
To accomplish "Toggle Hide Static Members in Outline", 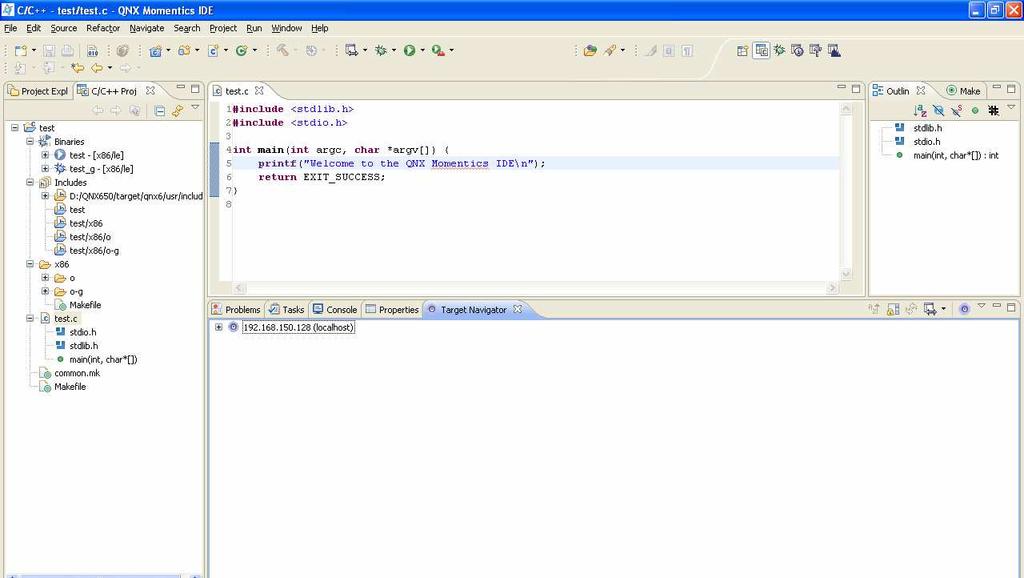I will coord(957,110).
